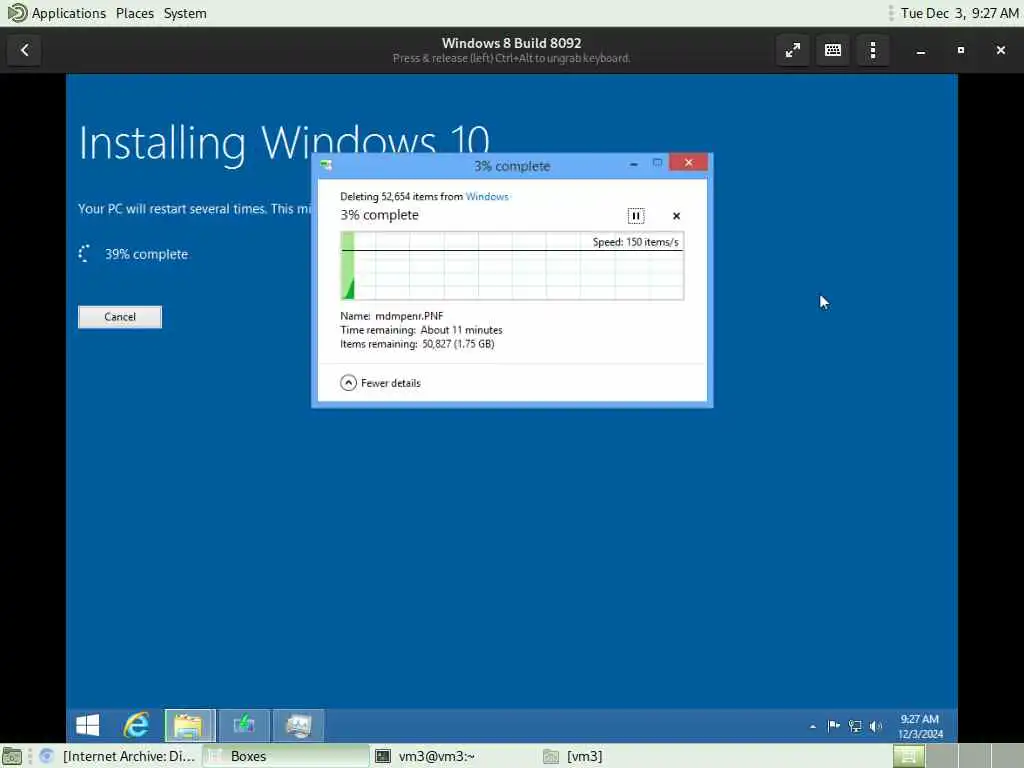Open Action Center flag icon
The height and width of the screenshot is (768, 1024).
click(833, 726)
